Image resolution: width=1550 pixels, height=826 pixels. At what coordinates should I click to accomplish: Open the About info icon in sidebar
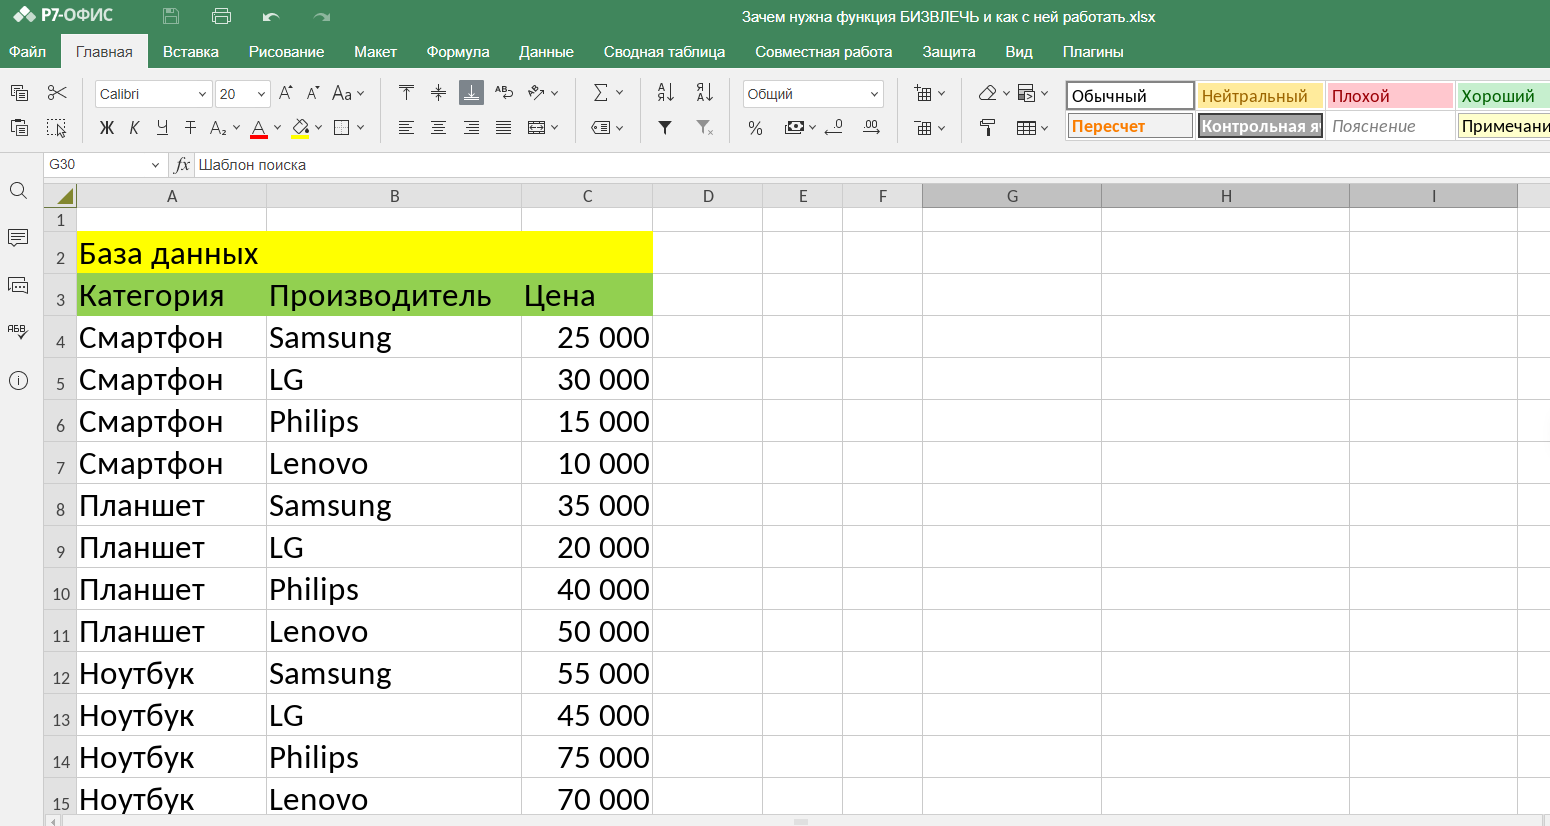[18, 380]
